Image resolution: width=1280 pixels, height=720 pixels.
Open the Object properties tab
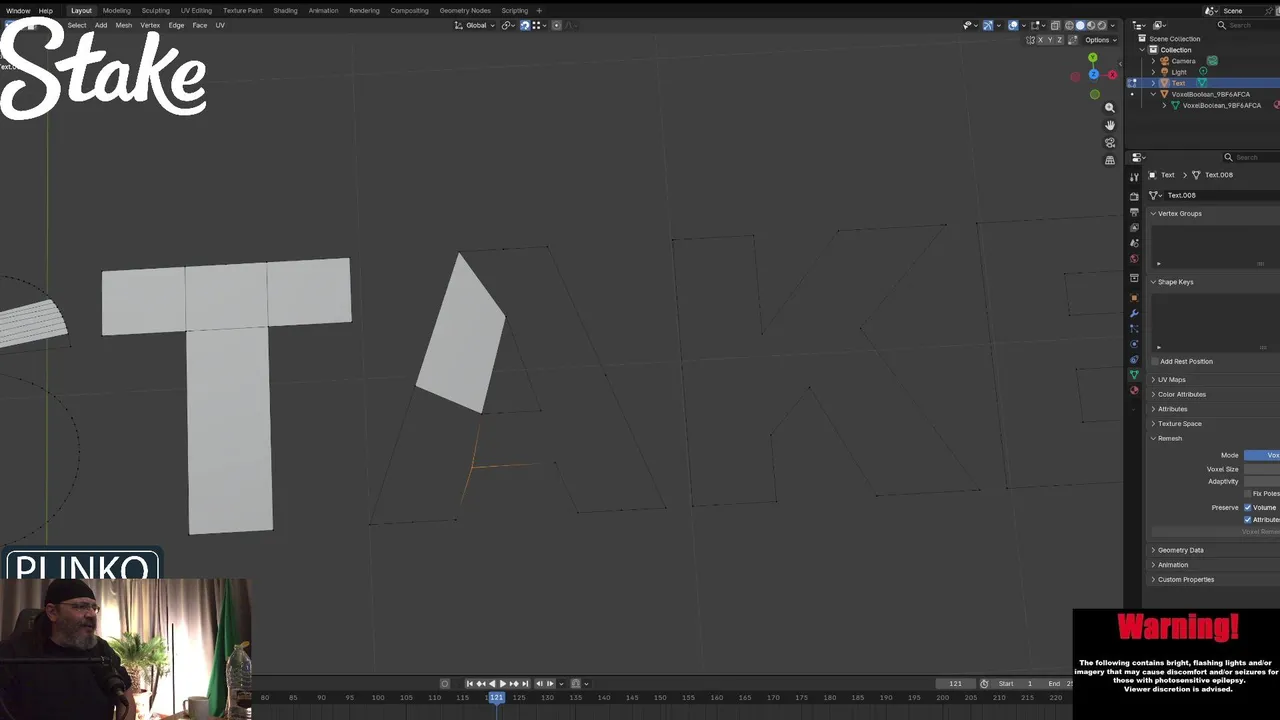coord(1134,297)
